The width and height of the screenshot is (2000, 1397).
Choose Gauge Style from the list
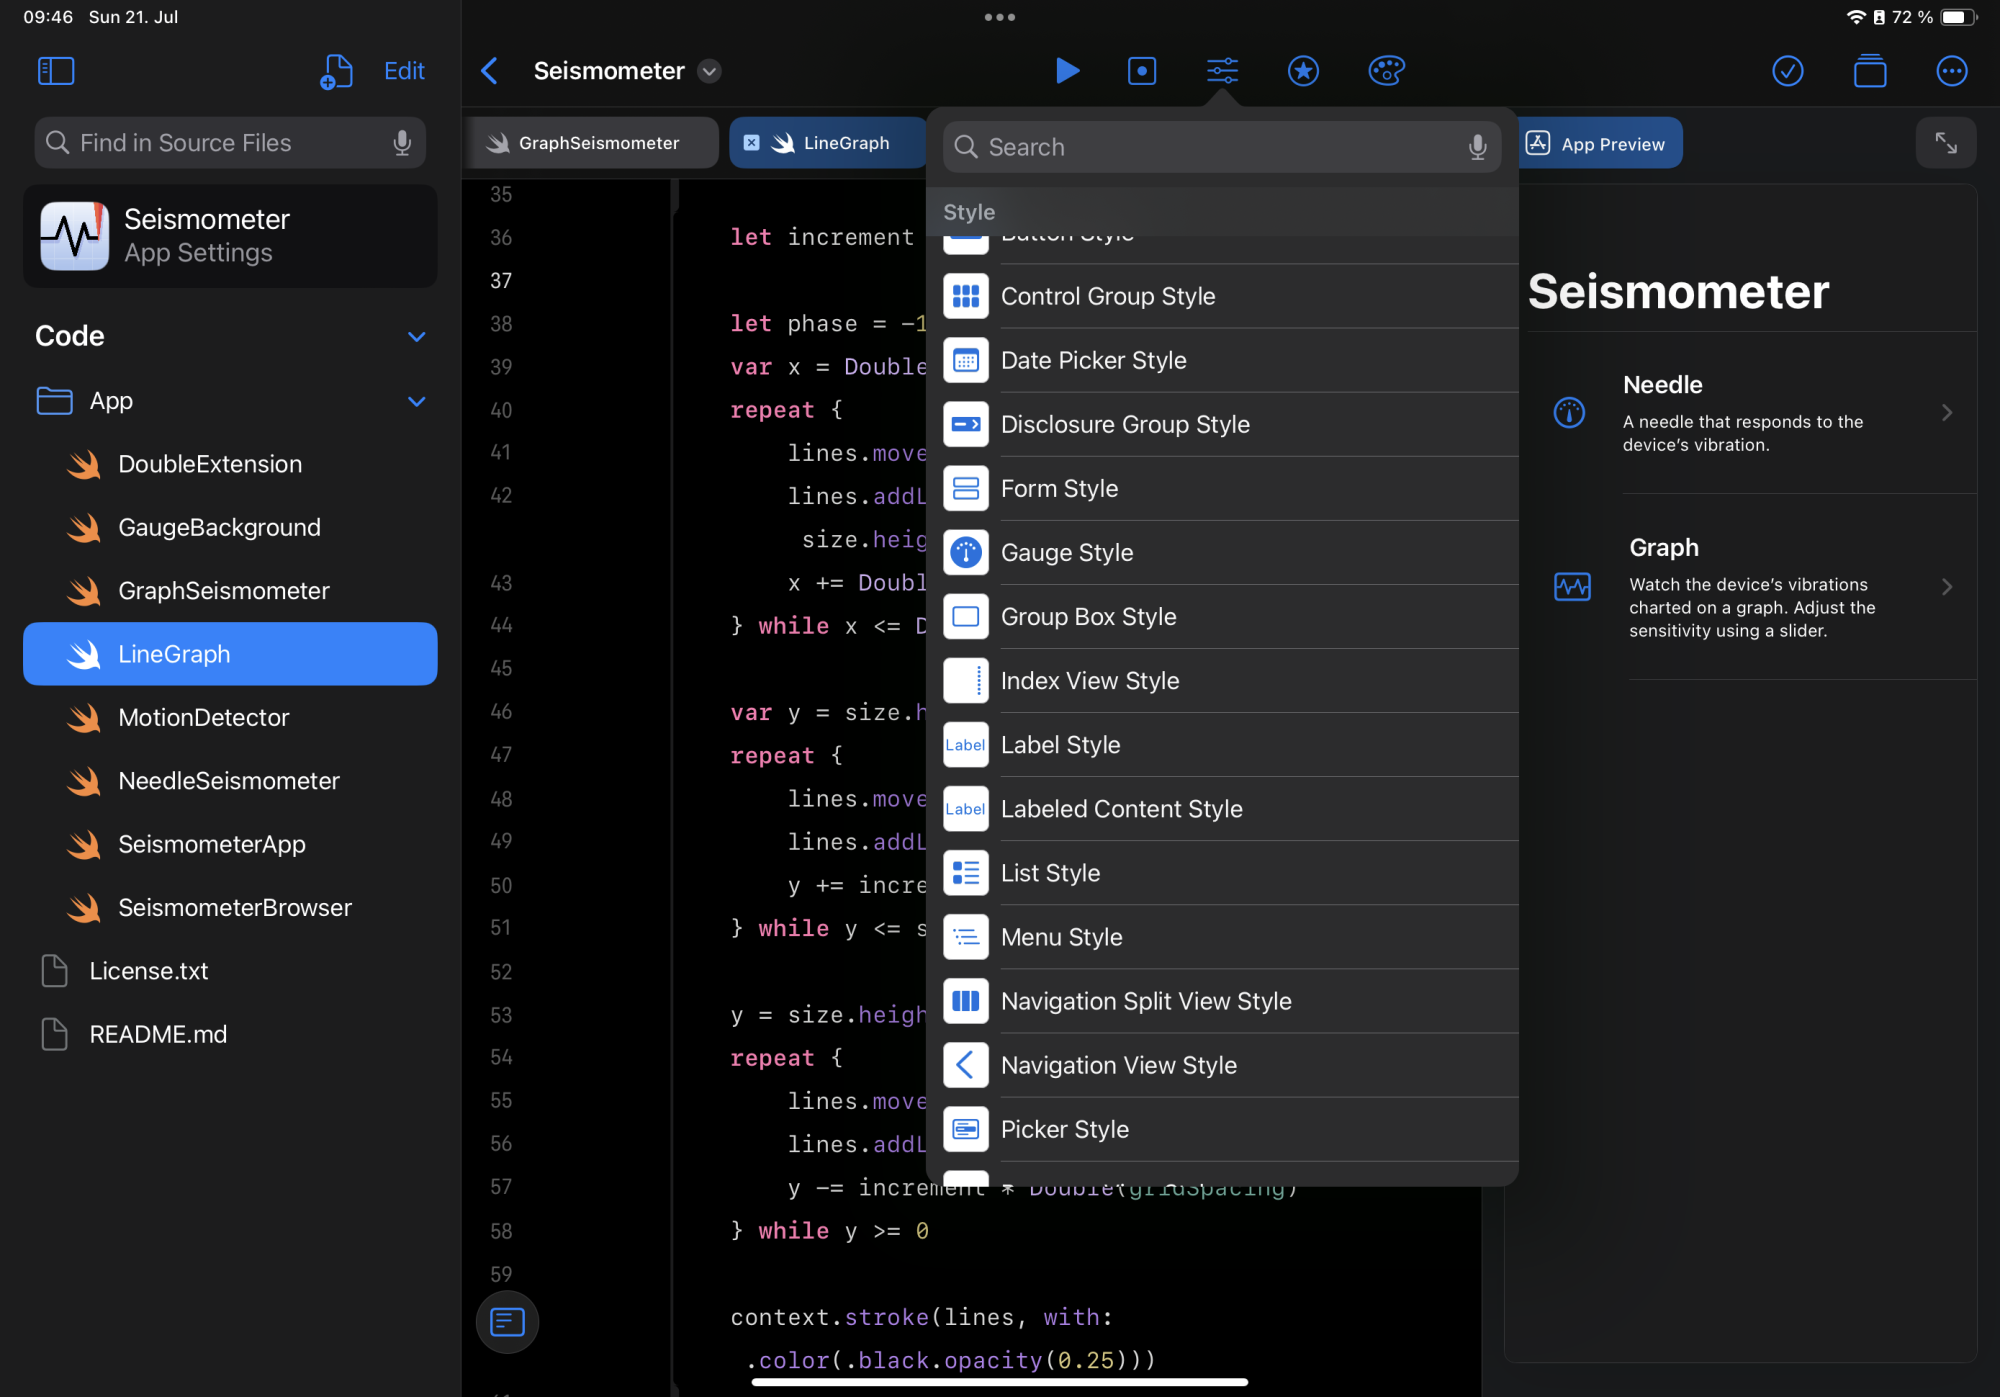coord(1067,553)
